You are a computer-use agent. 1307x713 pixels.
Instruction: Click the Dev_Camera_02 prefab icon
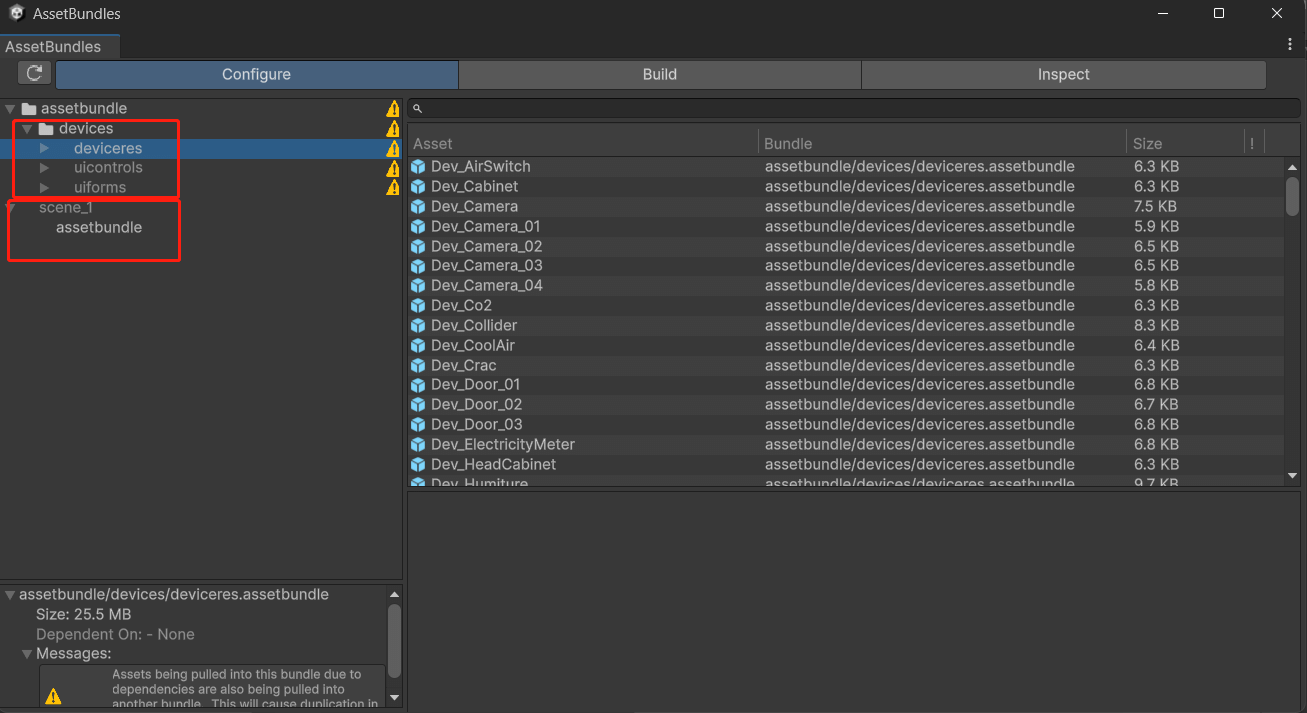[x=418, y=246]
